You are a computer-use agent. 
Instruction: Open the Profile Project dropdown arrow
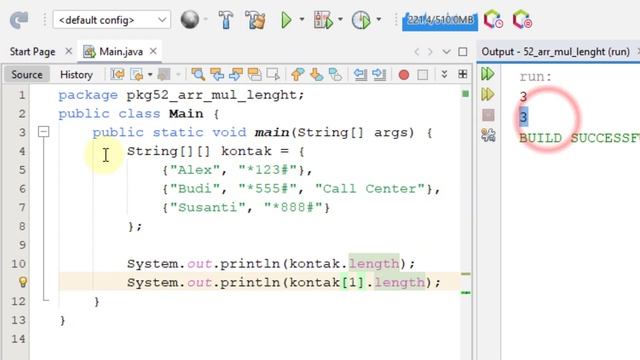click(379, 19)
